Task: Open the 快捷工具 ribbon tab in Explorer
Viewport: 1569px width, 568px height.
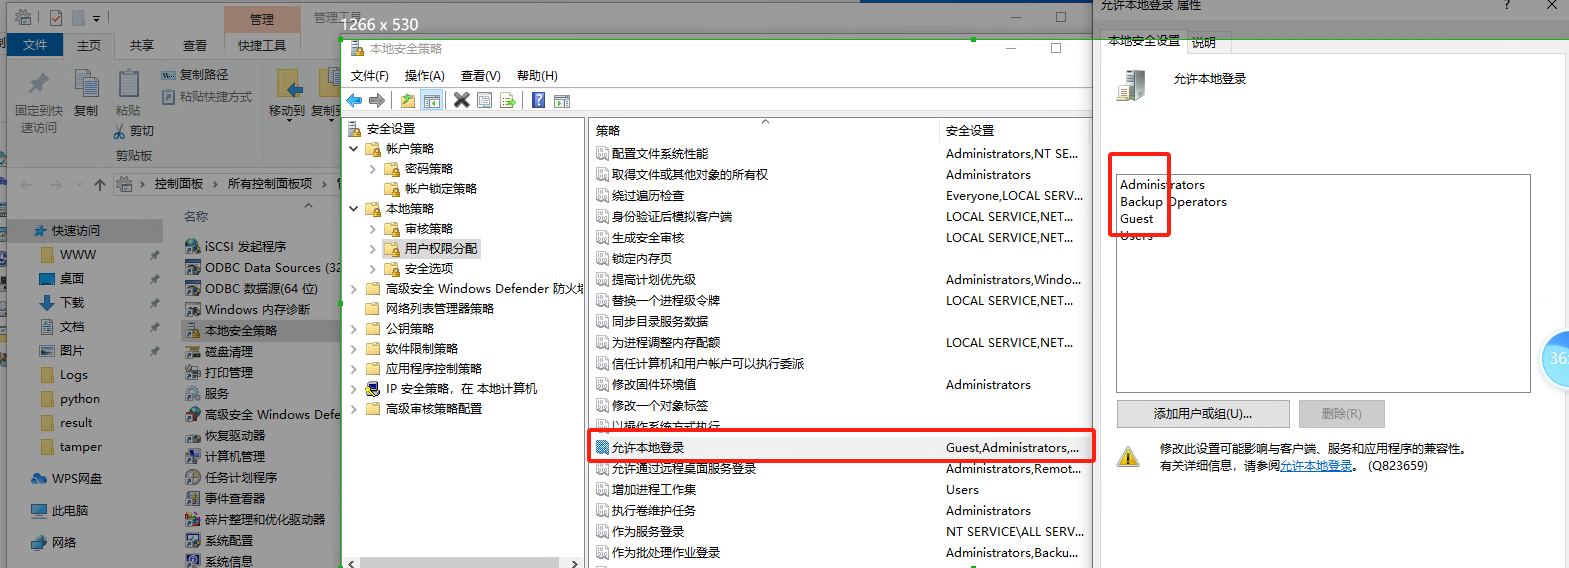Action: [x=262, y=45]
